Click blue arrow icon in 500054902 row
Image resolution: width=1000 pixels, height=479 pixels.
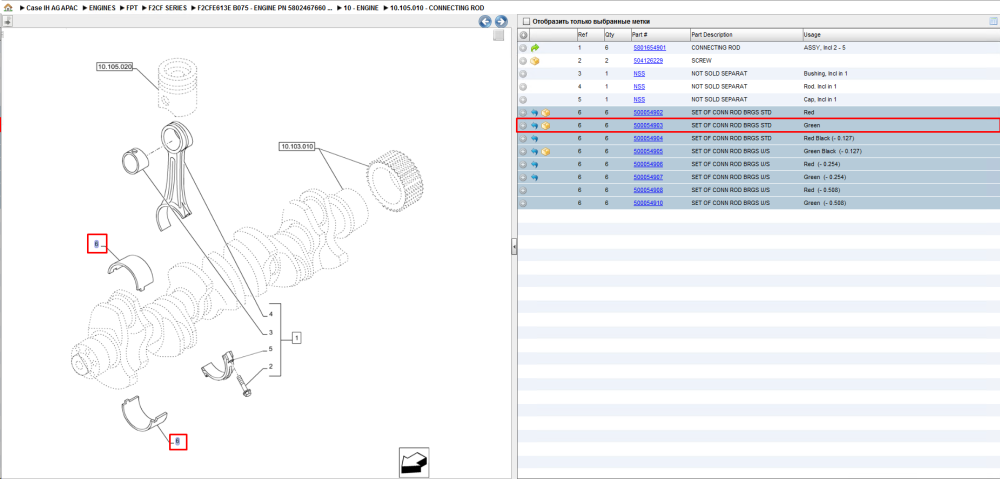click(535, 112)
